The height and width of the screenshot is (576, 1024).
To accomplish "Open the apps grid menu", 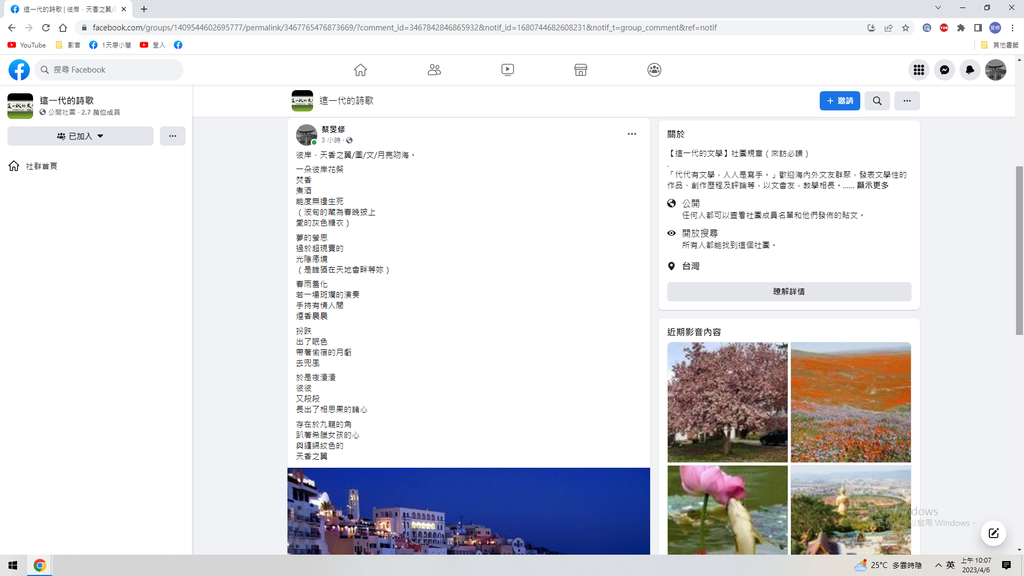I will (918, 70).
